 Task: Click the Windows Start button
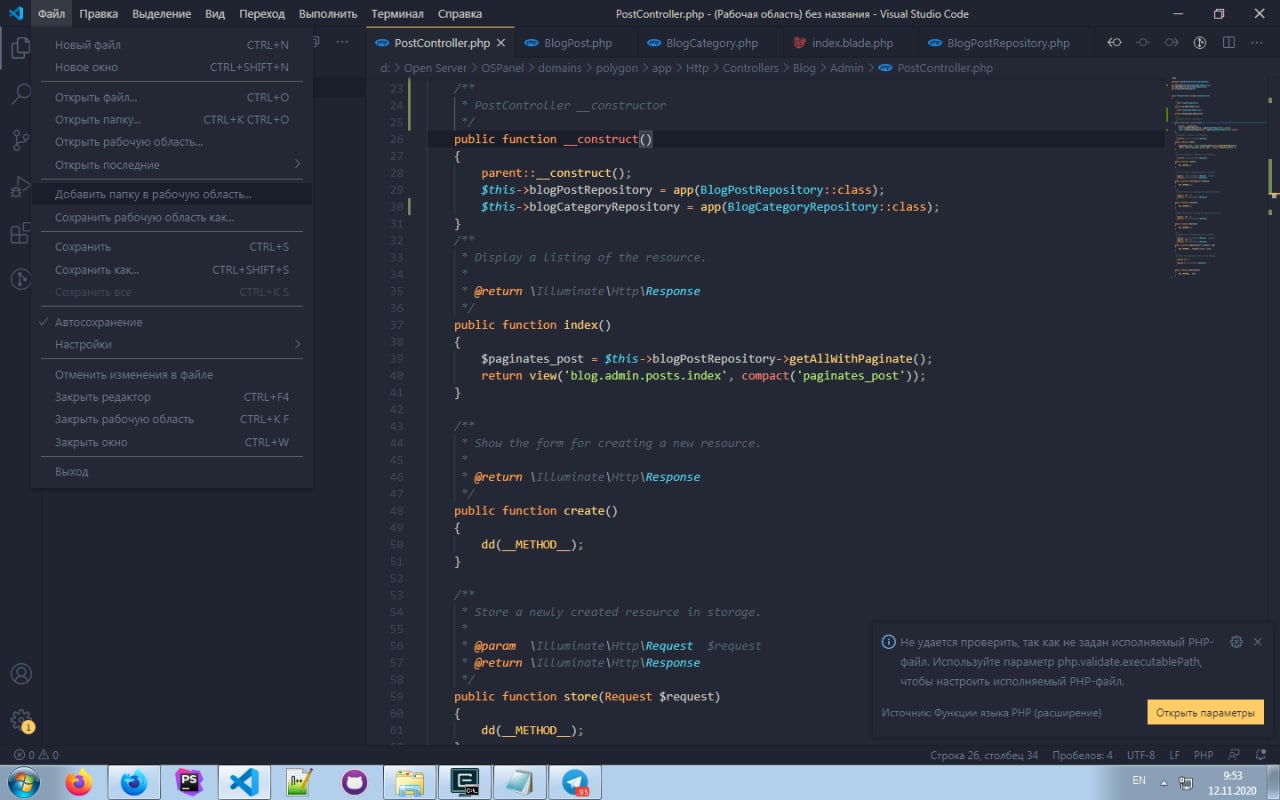22,782
